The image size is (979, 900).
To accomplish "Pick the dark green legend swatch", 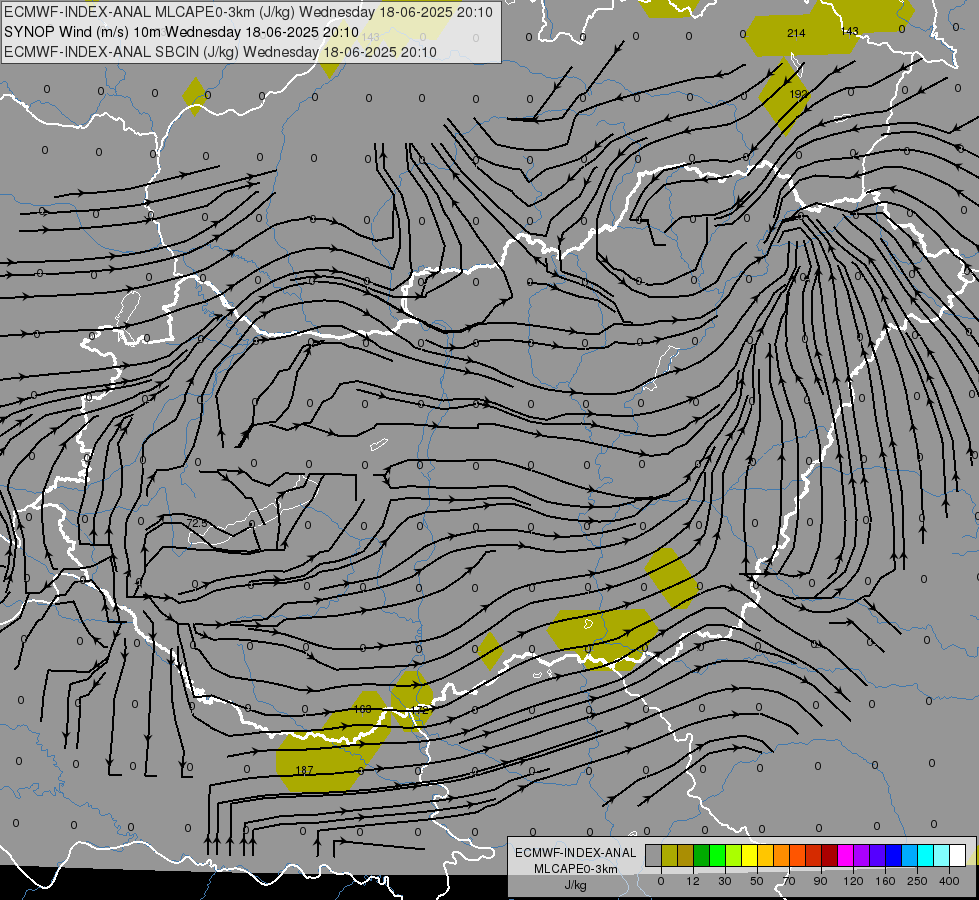I will tap(702, 855).
